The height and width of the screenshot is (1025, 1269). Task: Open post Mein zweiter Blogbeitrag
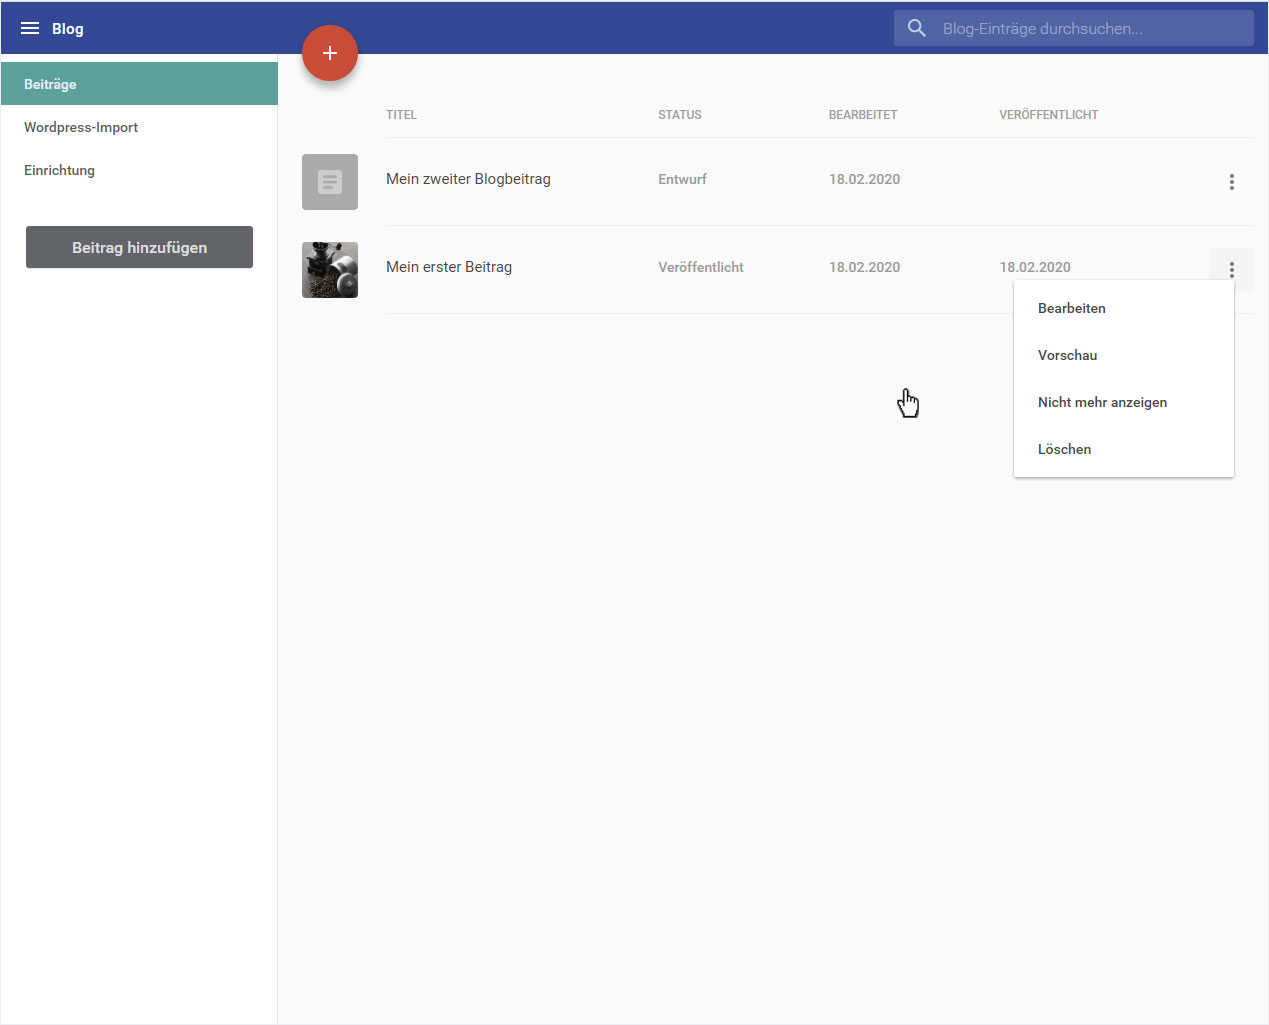click(x=468, y=179)
